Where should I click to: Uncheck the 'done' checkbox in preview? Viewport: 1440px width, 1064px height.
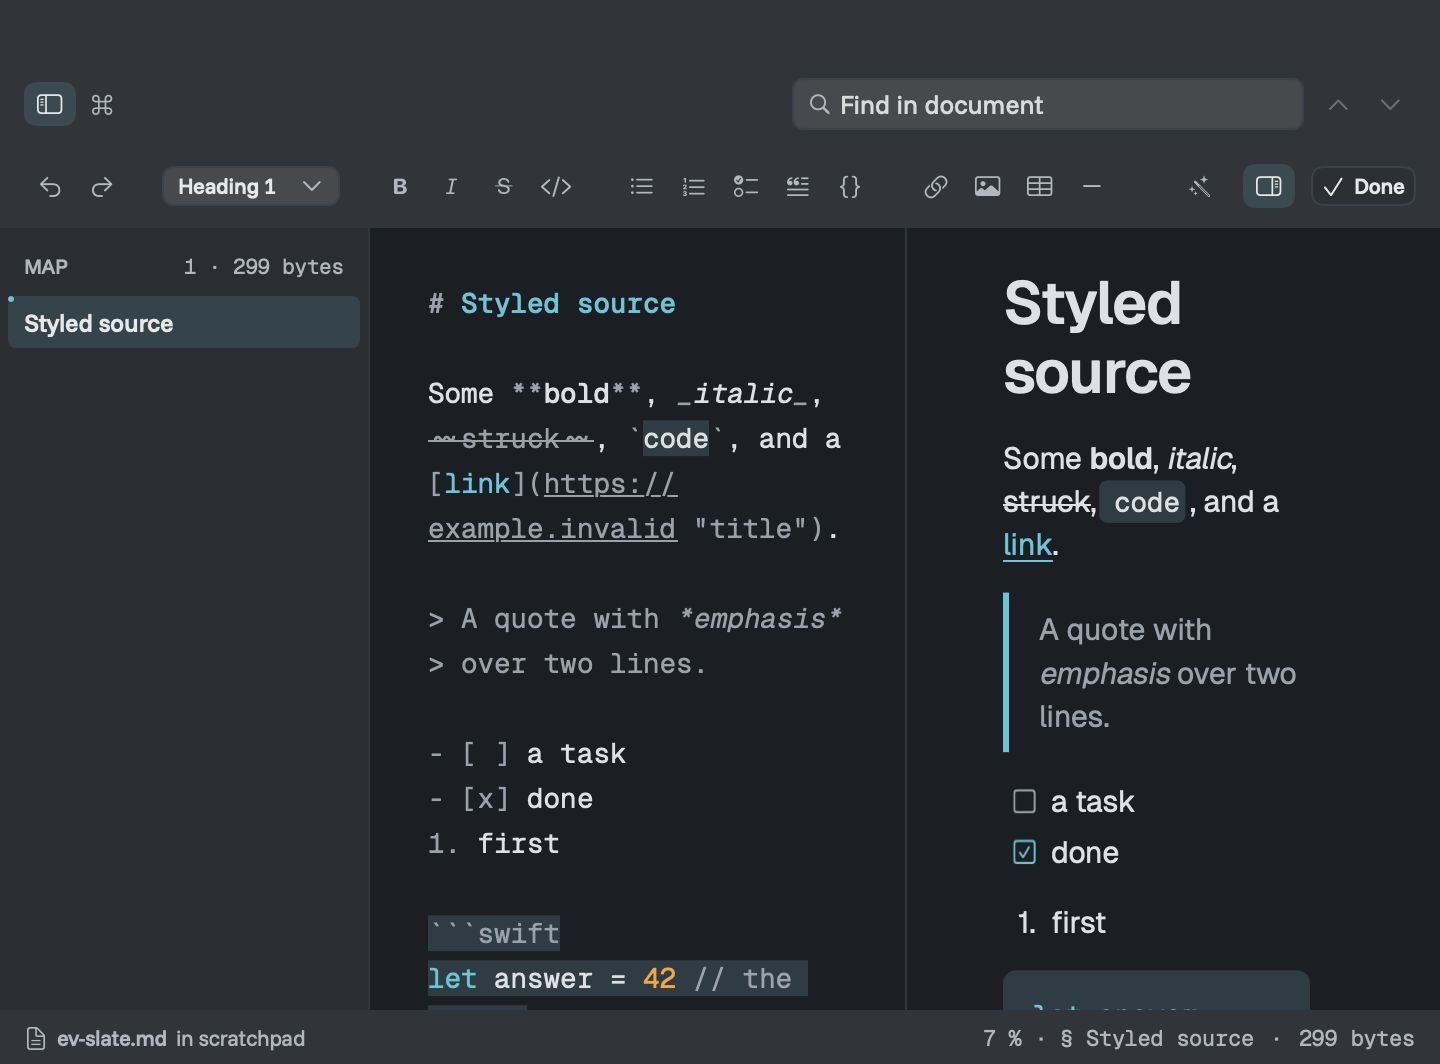click(1024, 852)
